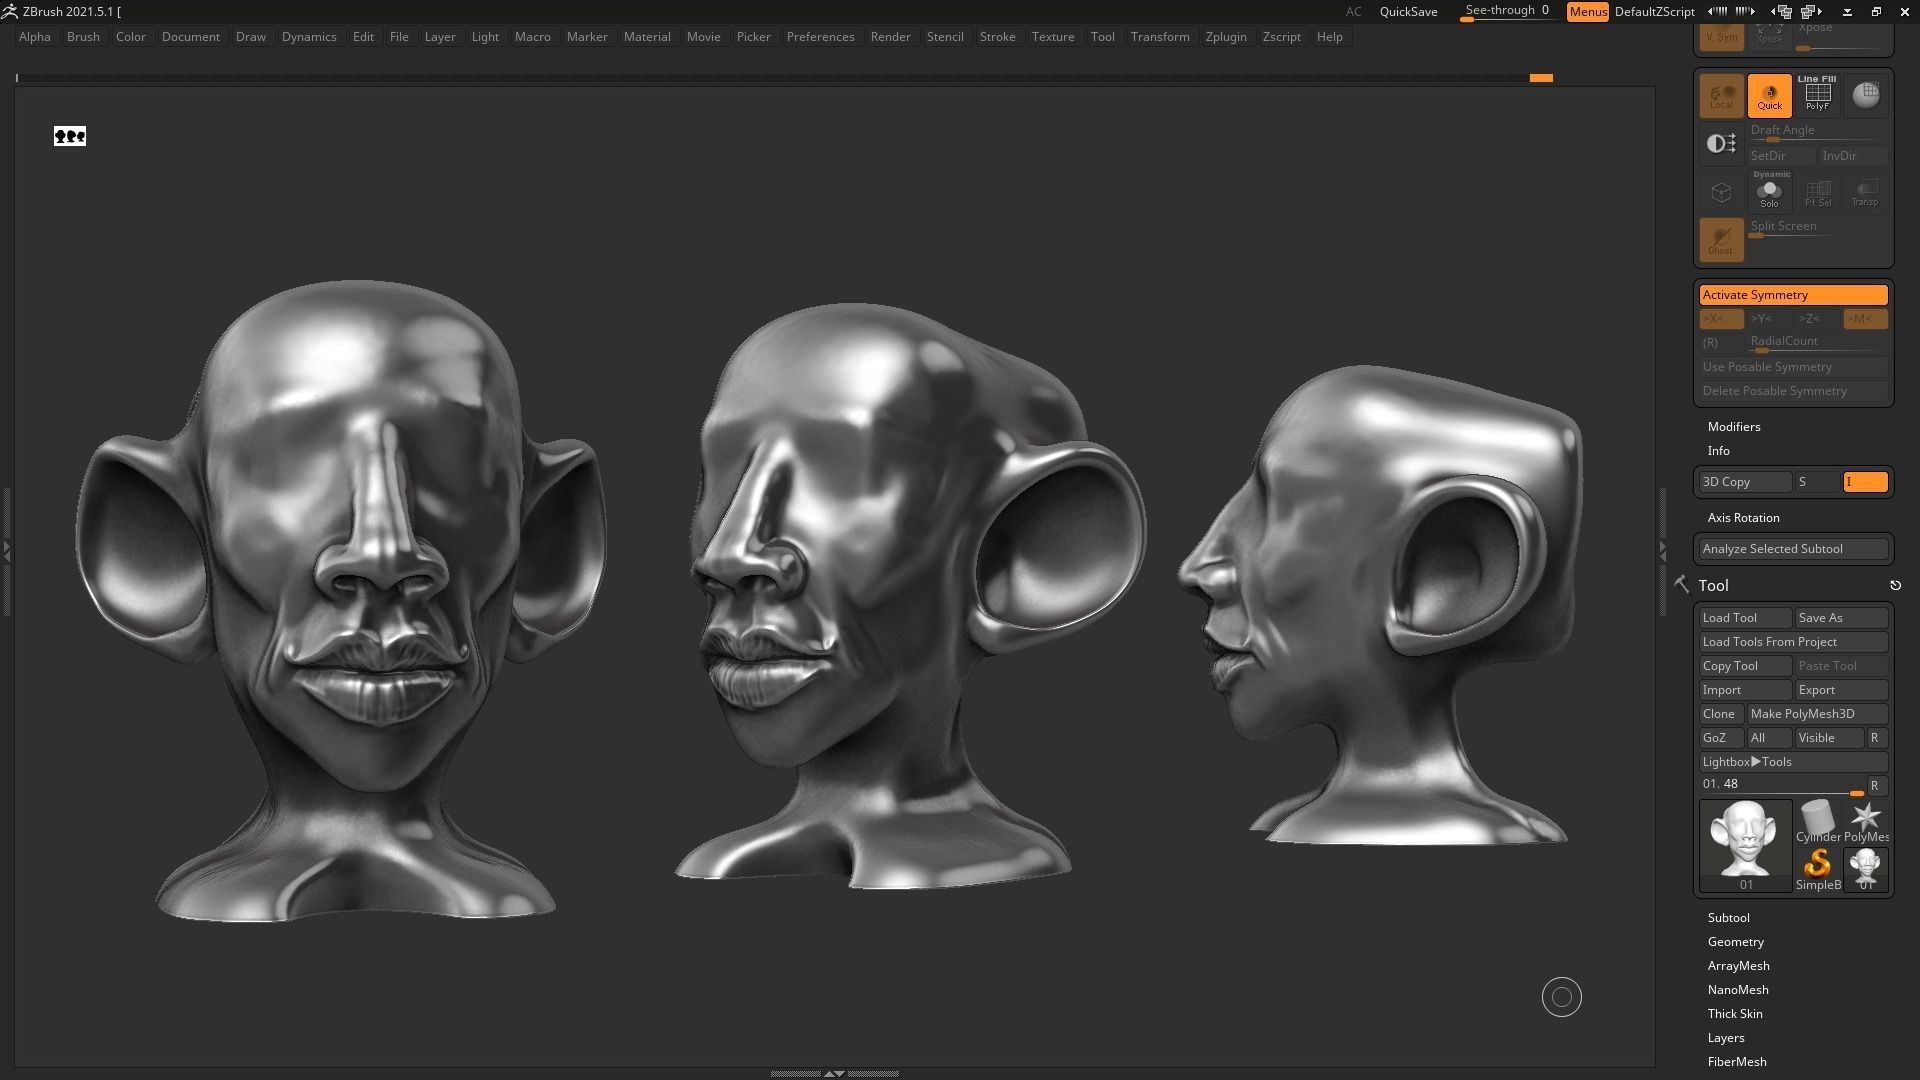Click the ZBrush logo icon in title bar
Viewport: 1920px width, 1080px height.
click(x=9, y=11)
